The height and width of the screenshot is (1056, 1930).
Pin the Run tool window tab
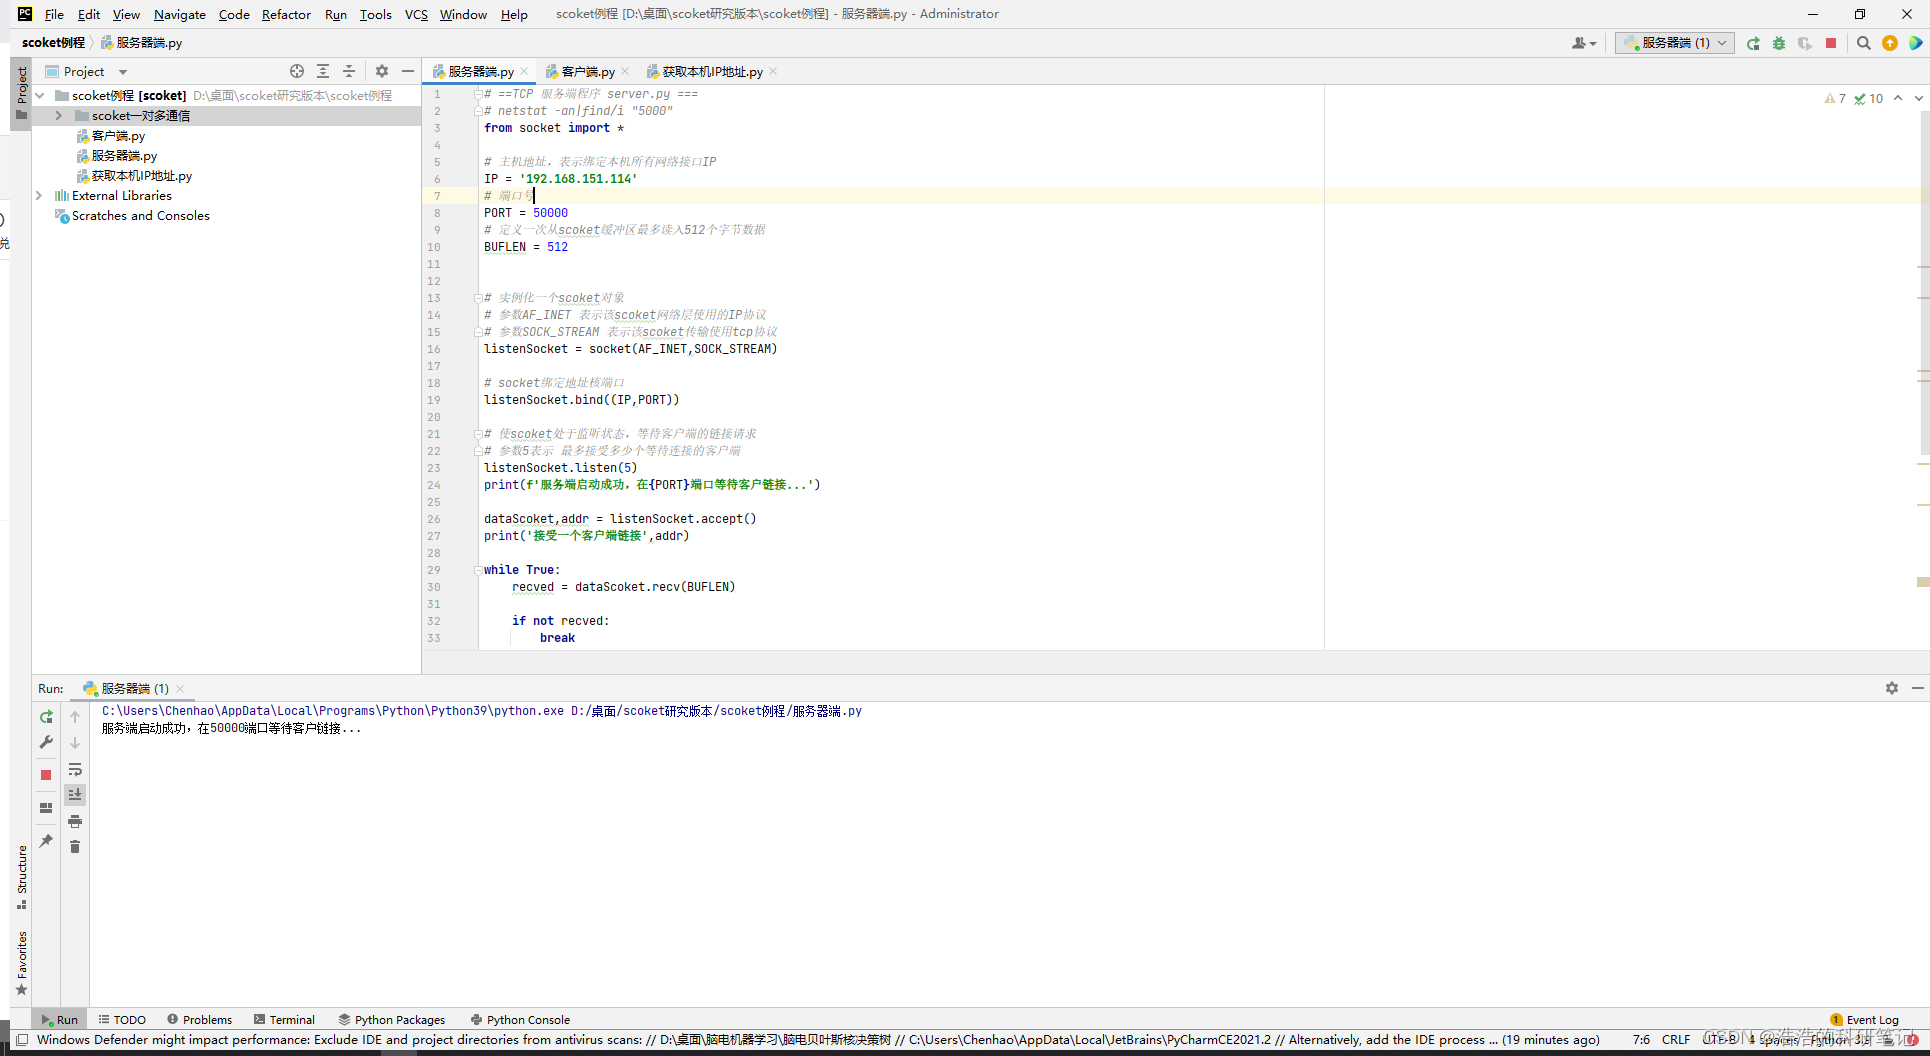(46, 843)
